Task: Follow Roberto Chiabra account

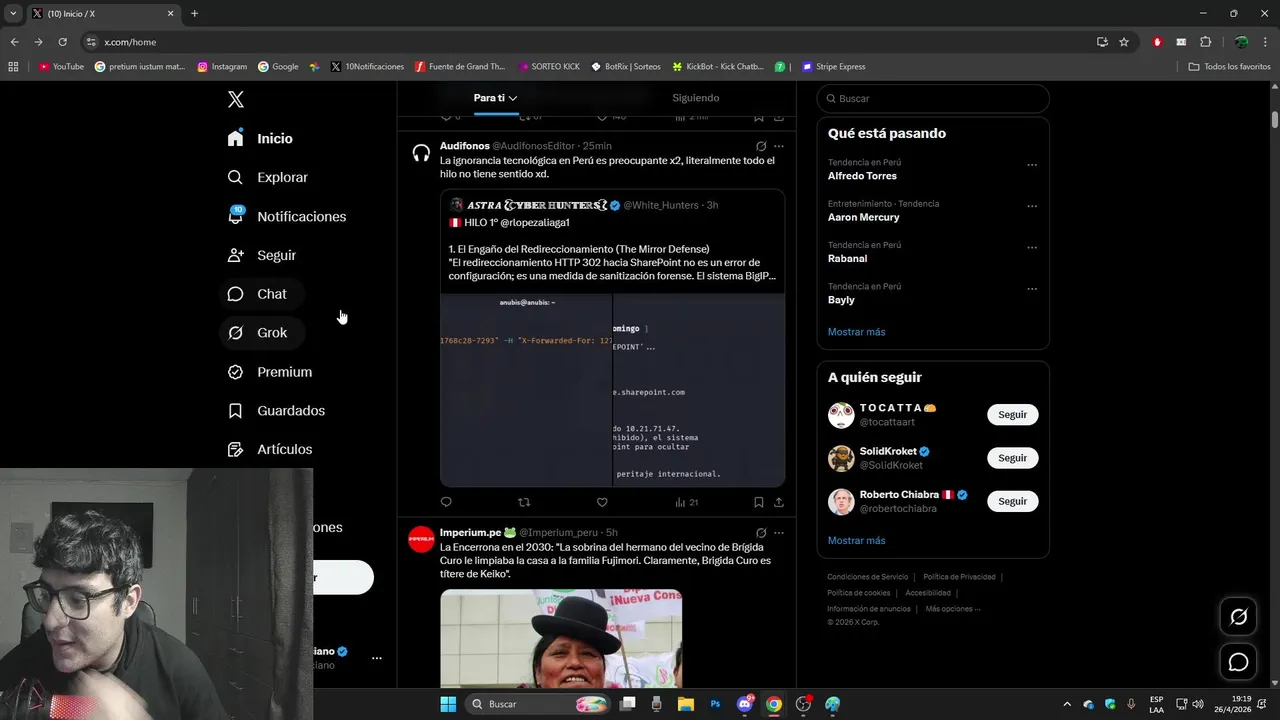Action: tap(1012, 501)
